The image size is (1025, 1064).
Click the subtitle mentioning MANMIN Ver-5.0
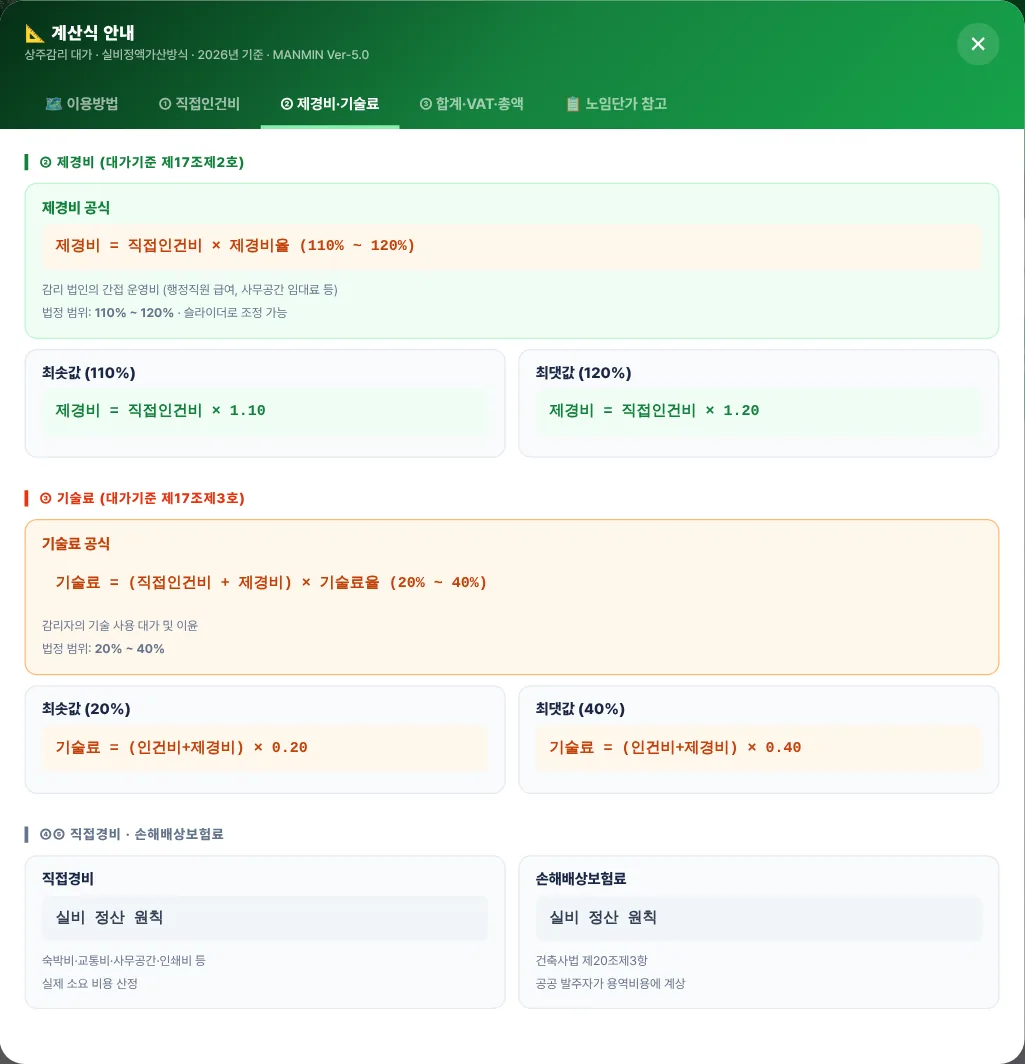(x=197, y=55)
